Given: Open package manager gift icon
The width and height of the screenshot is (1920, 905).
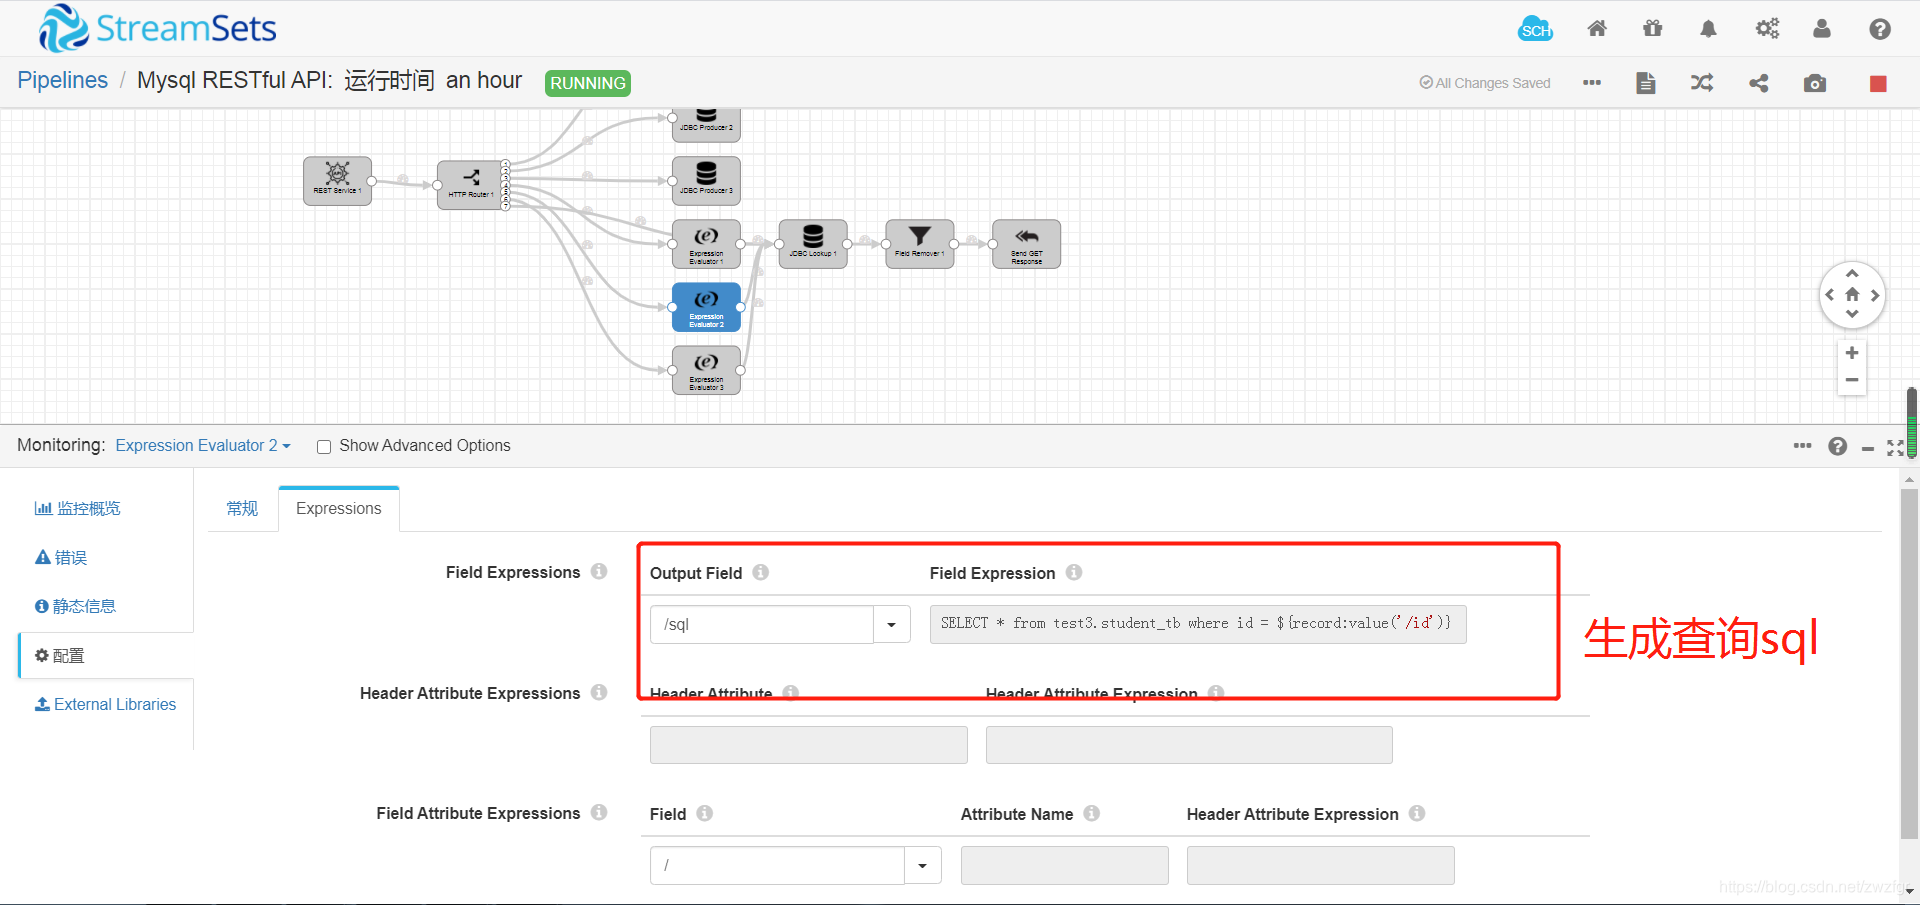Looking at the screenshot, I should click(1653, 29).
